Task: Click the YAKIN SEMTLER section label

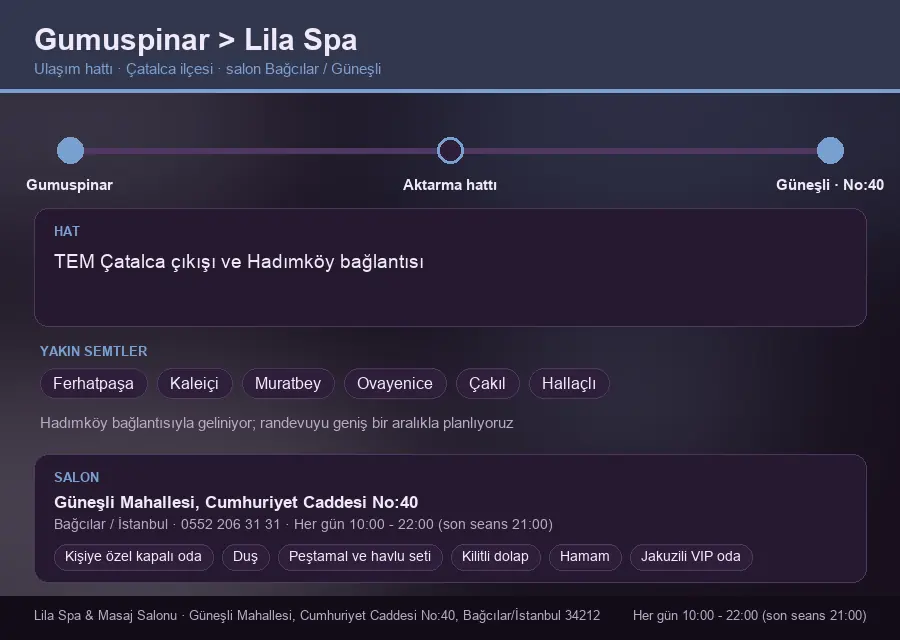Action: (94, 351)
